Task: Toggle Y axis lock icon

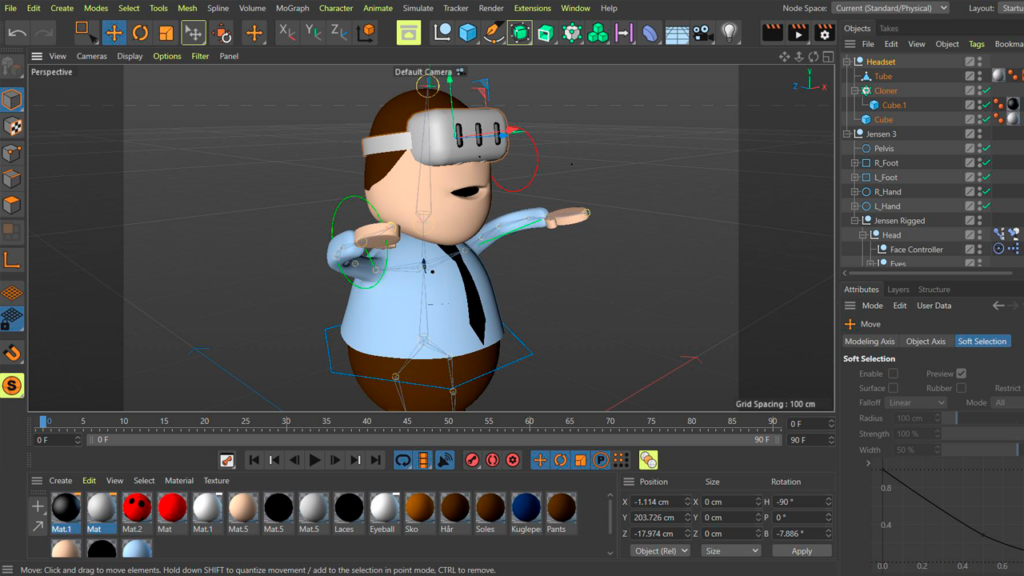Action: point(313,32)
